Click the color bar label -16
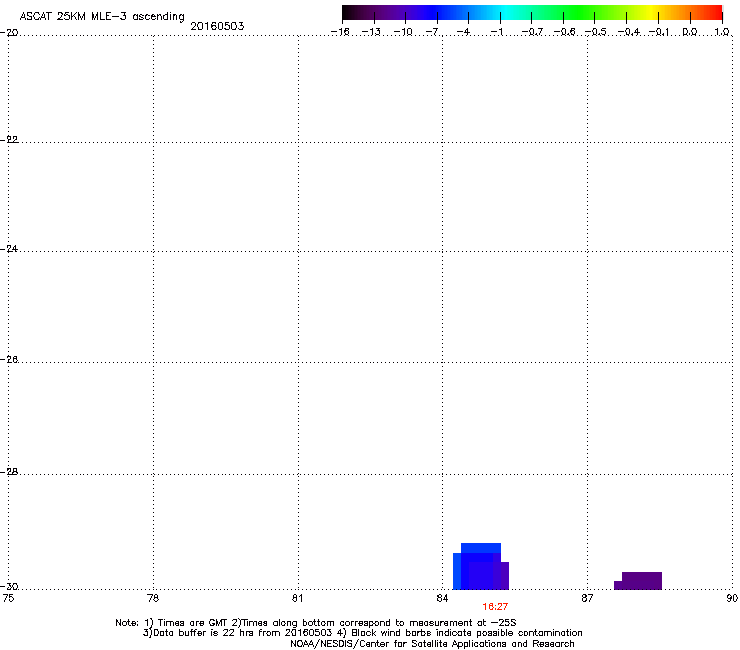Viewport: 740px width, 650px height. pyautogui.click(x=340, y=32)
